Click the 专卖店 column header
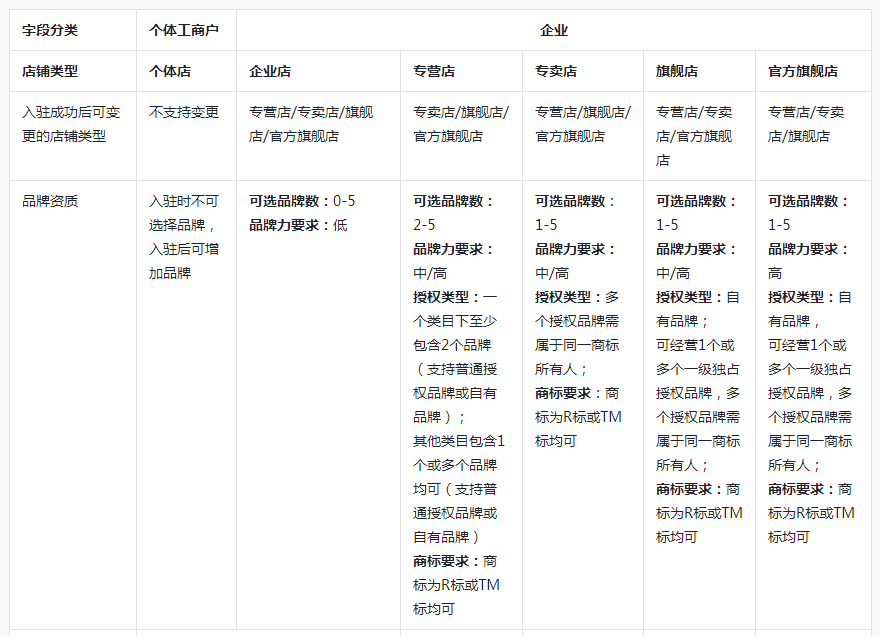Viewport: 880px width, 636px height. [550, 70]
